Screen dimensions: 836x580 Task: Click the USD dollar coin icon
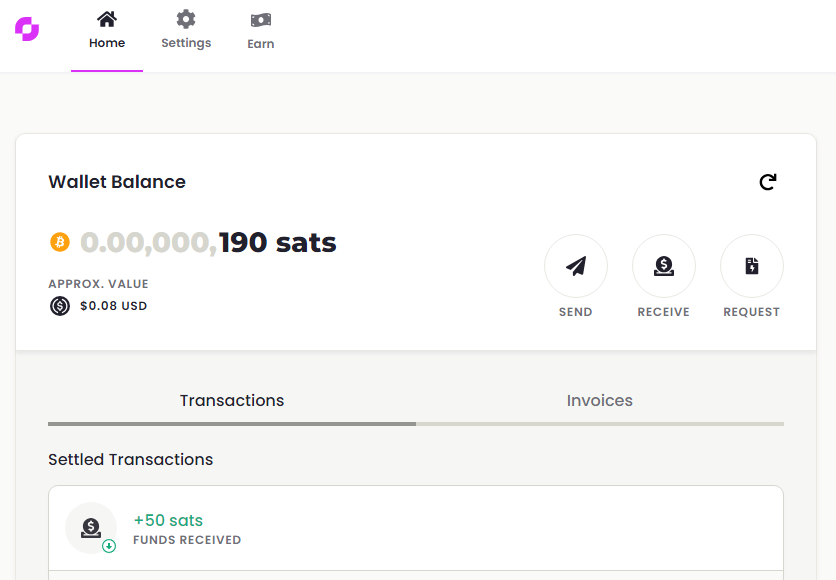(x=60, y=306)
